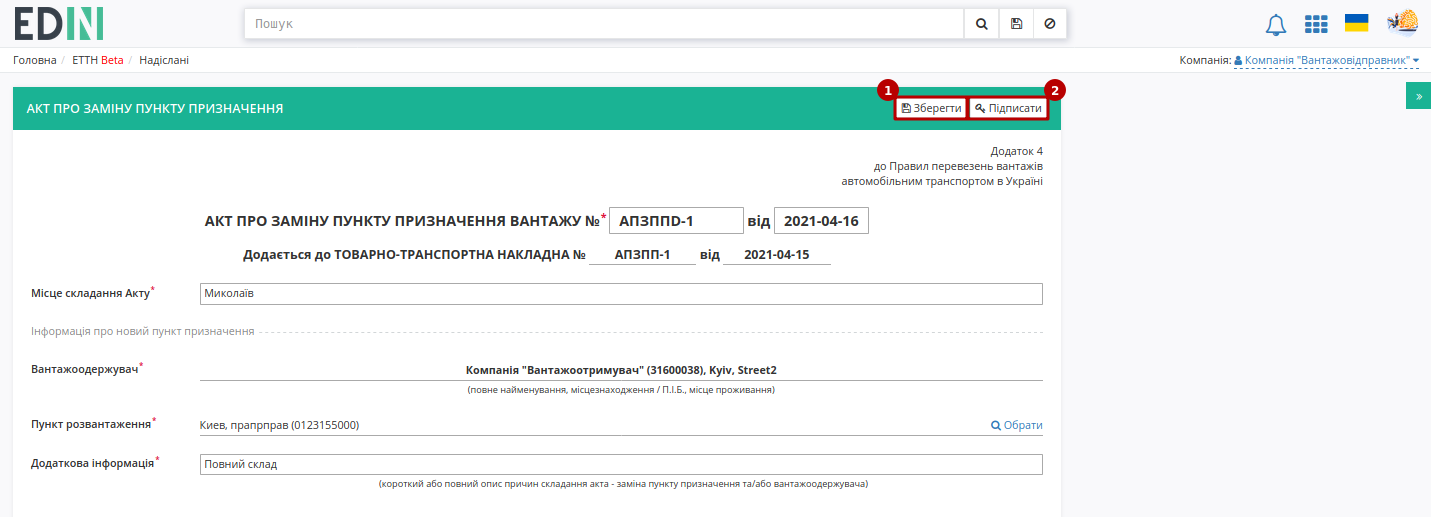1431x517 pixels.
Task: Open ЕТТН Beta breadcrumb
Action: [x=98, y=60]
